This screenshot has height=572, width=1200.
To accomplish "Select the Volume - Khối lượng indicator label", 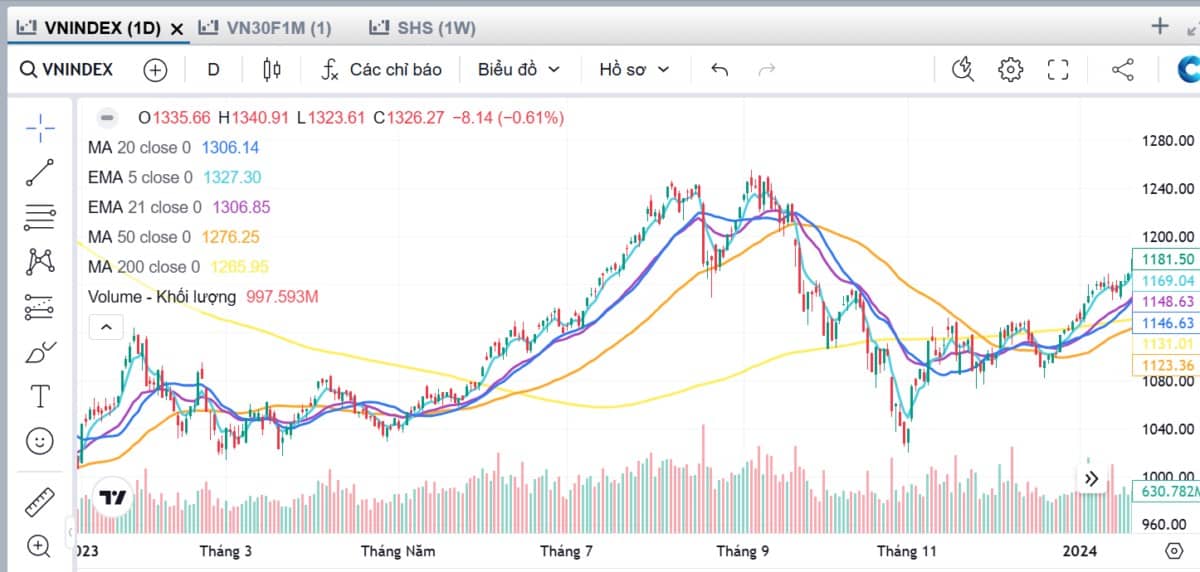I will [162, 297].
